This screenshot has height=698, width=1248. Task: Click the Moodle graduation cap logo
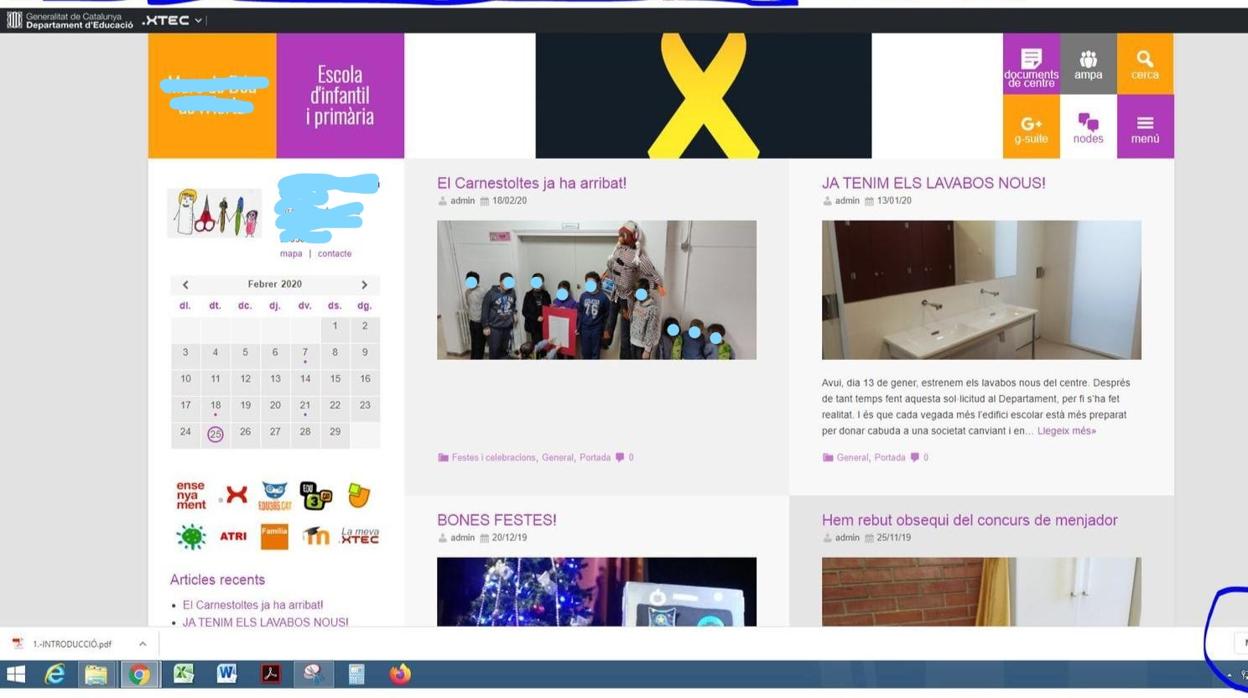tap(316, 537)
